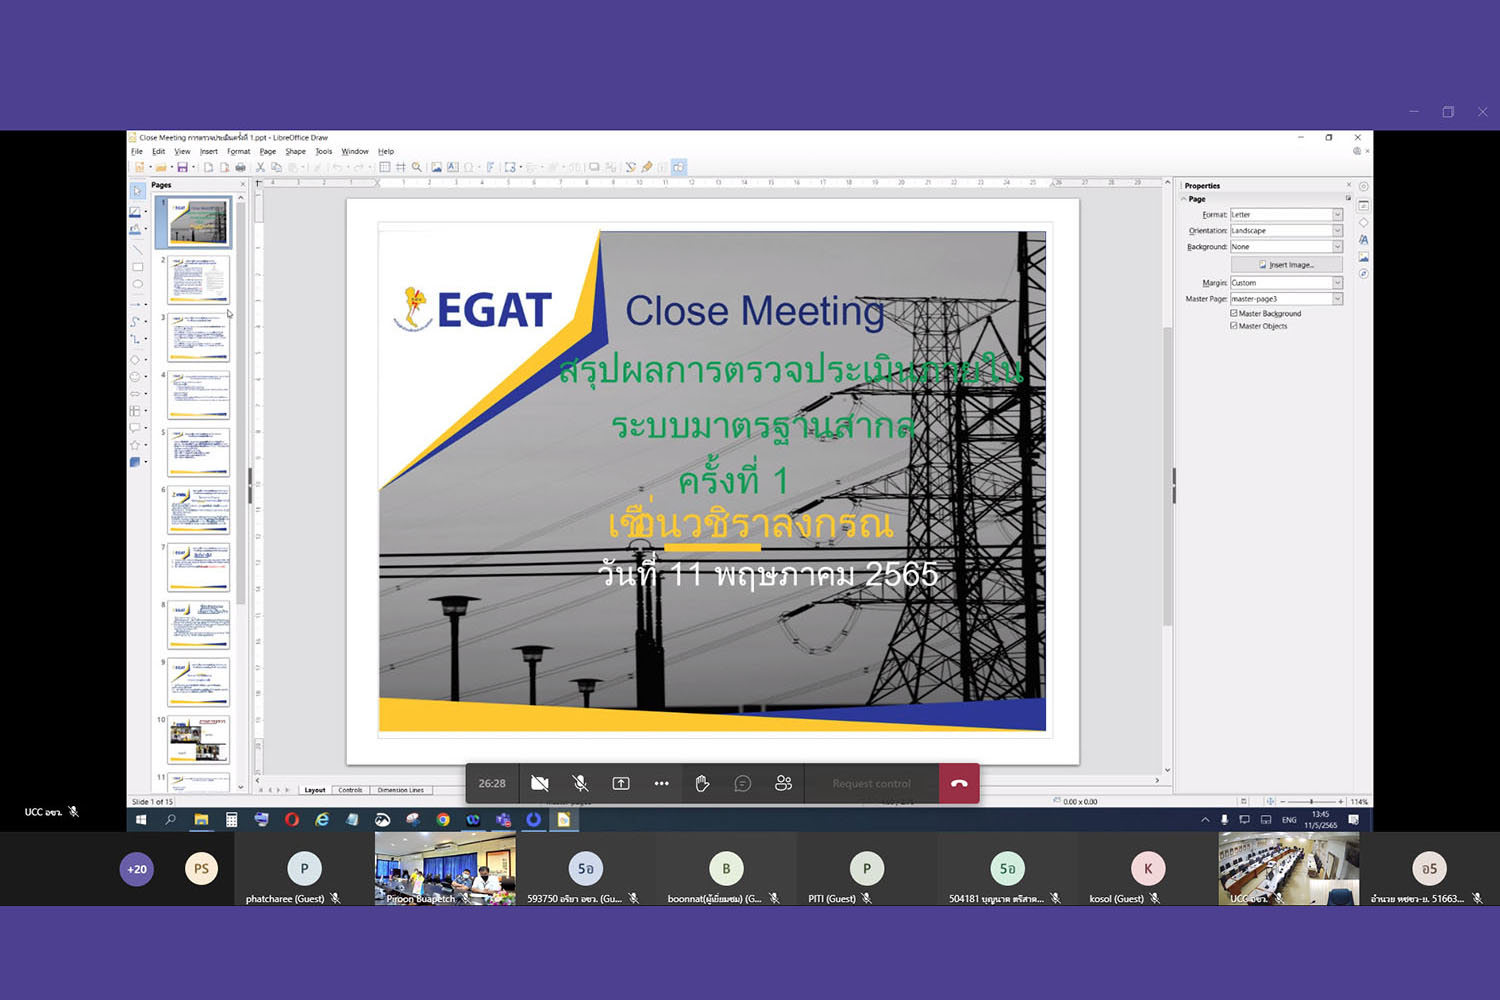Click the Insert Image button
Image resolution: width=1500 pixels, height=1000 pixels.
[x=1286, y=265]
